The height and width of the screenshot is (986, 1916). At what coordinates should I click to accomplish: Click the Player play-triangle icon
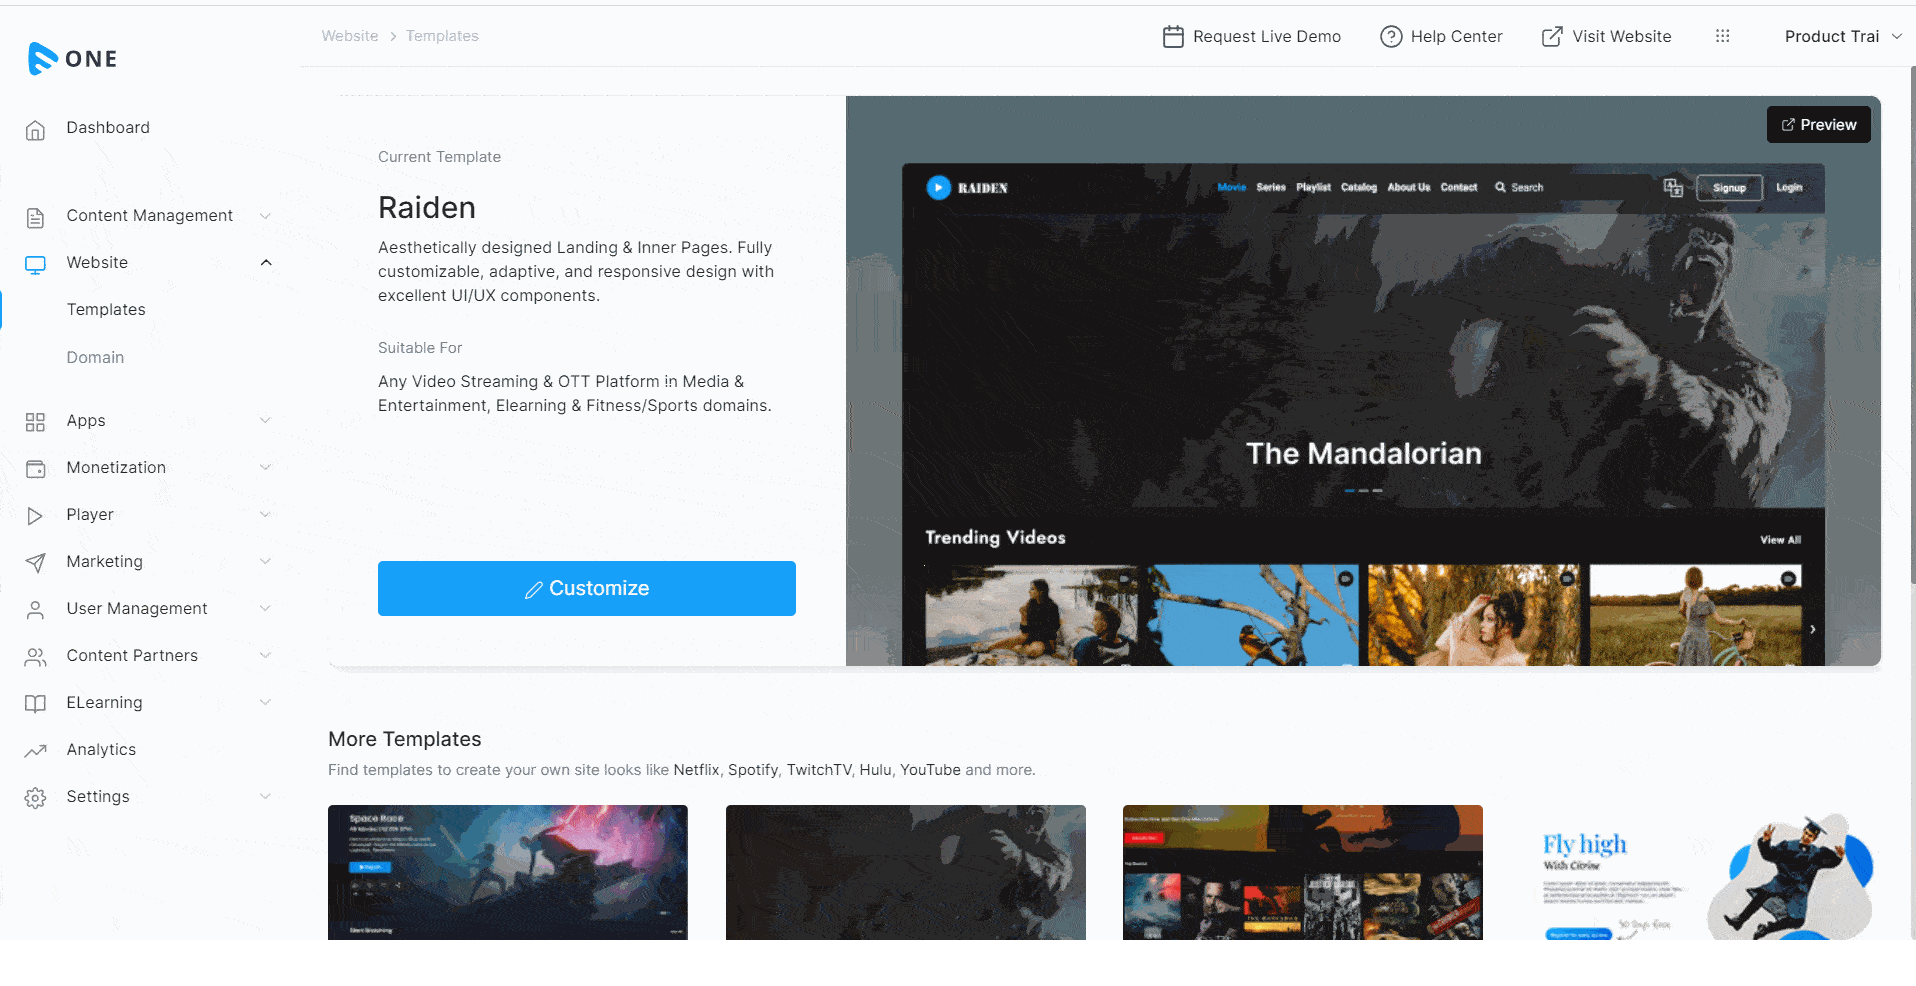(35, 516)
